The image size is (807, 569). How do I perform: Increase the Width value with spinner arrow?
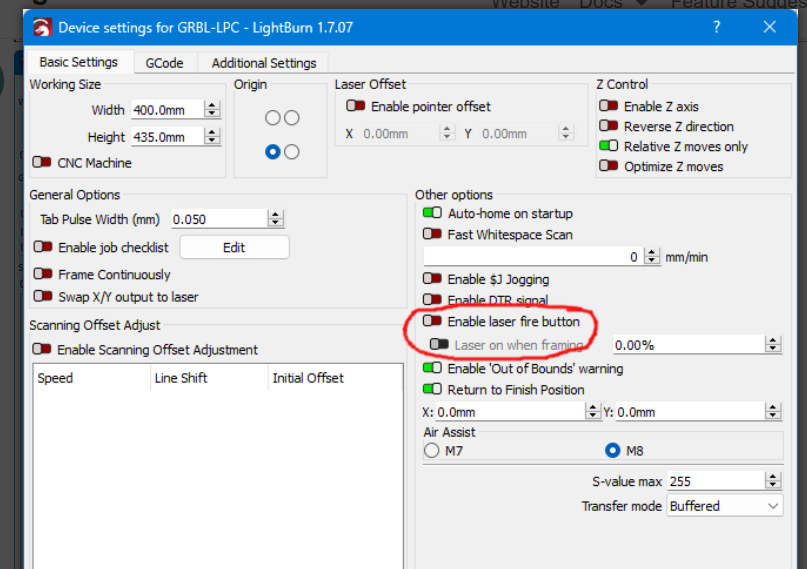point(212,105)
